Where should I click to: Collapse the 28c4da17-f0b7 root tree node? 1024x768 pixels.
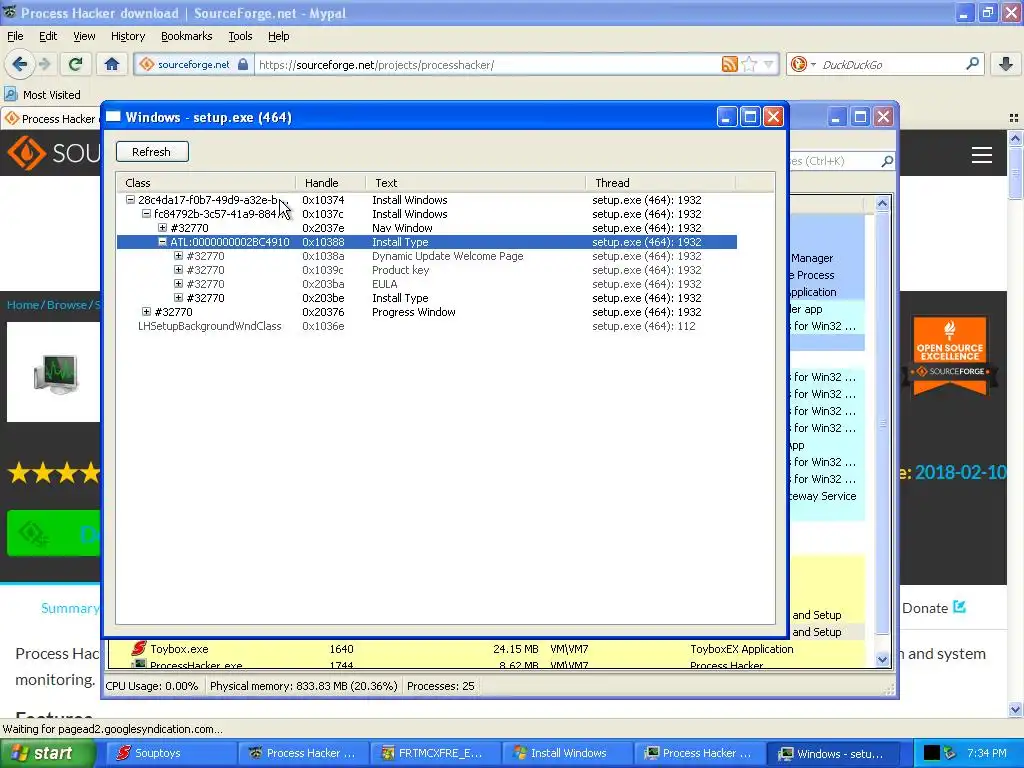[130, 200]
